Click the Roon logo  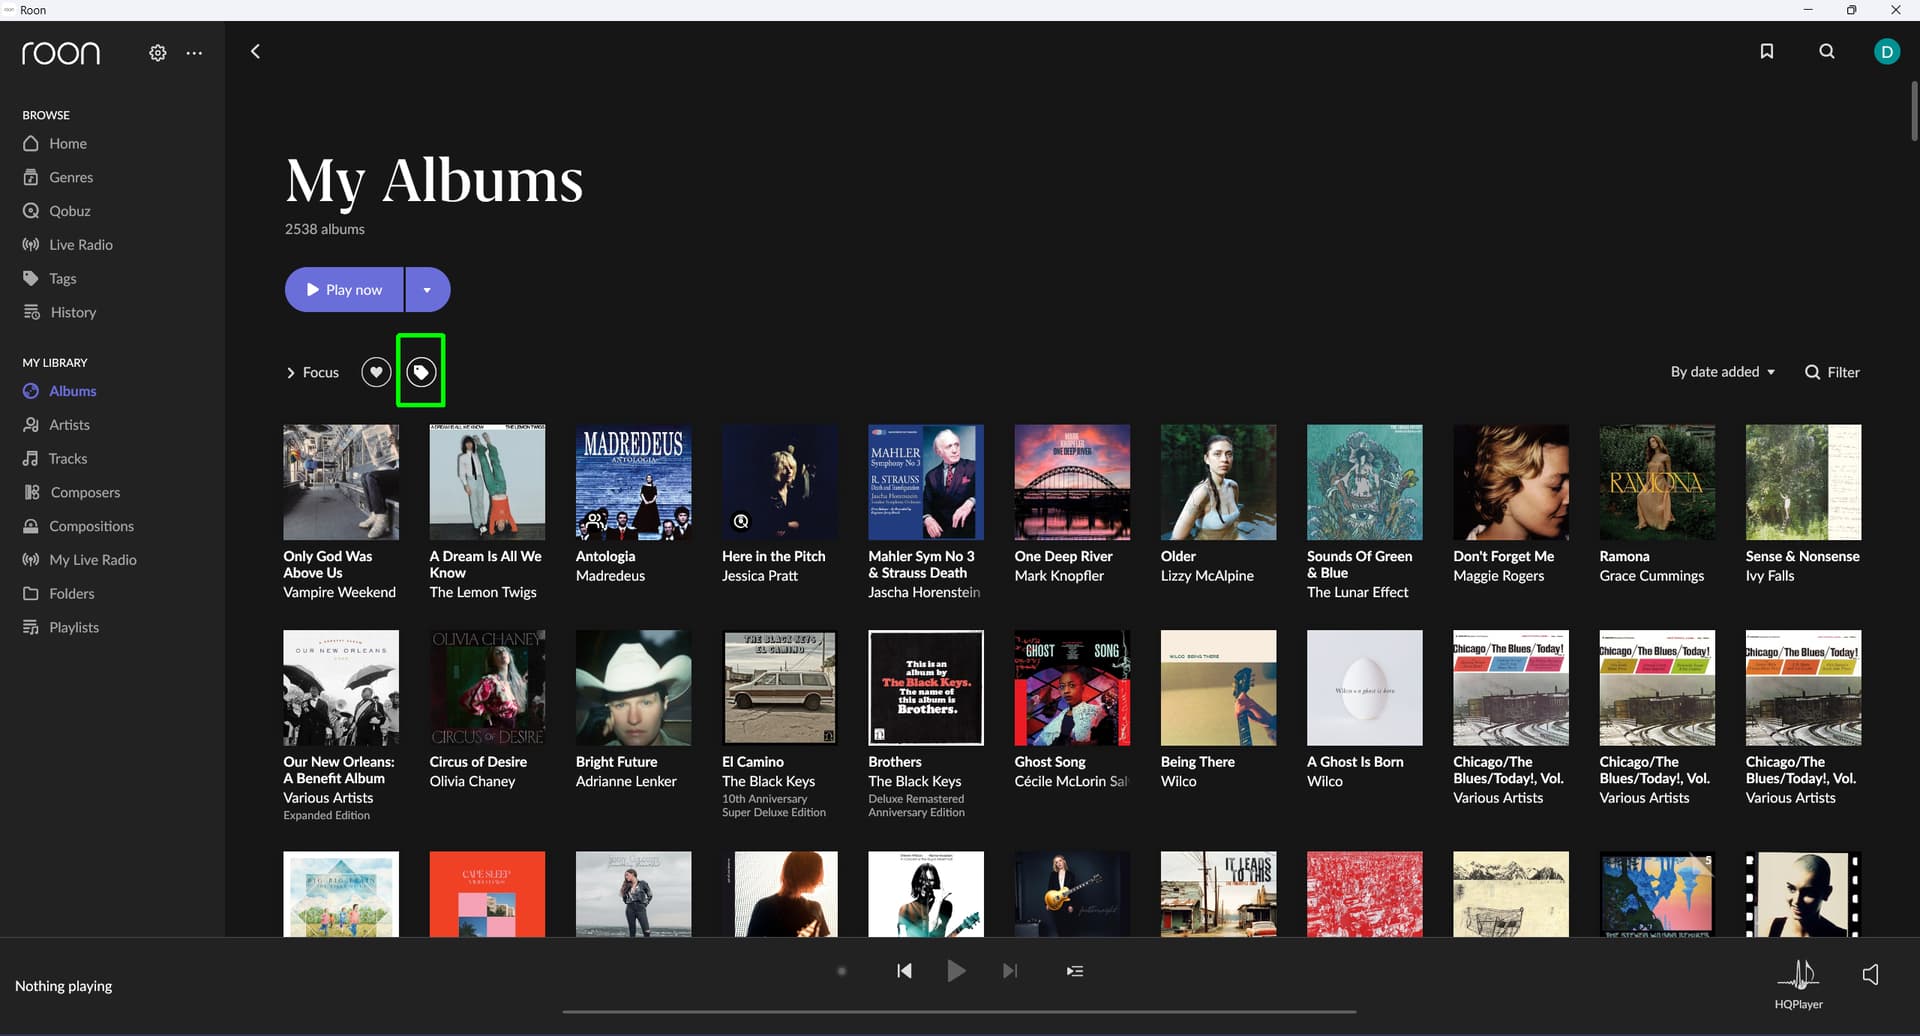click(x=61, y=53)
